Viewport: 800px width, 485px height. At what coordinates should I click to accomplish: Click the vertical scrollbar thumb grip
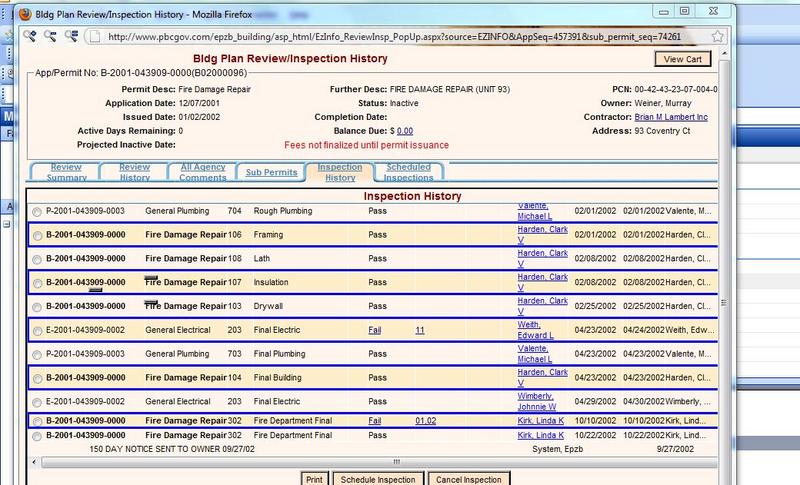pyautogui.click(x=723, y=303)
